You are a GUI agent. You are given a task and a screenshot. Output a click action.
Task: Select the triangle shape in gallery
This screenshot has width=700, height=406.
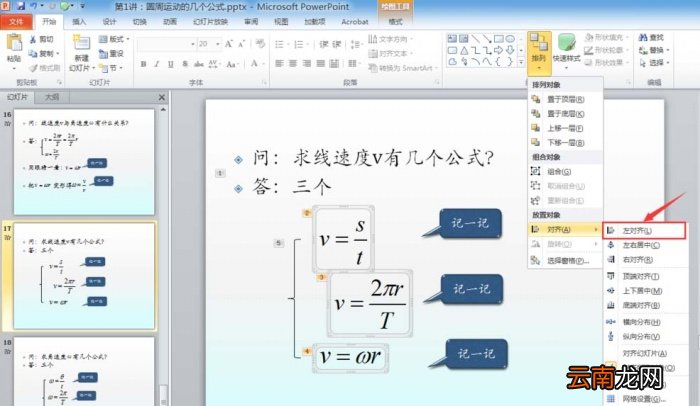[x=464, y=50]
